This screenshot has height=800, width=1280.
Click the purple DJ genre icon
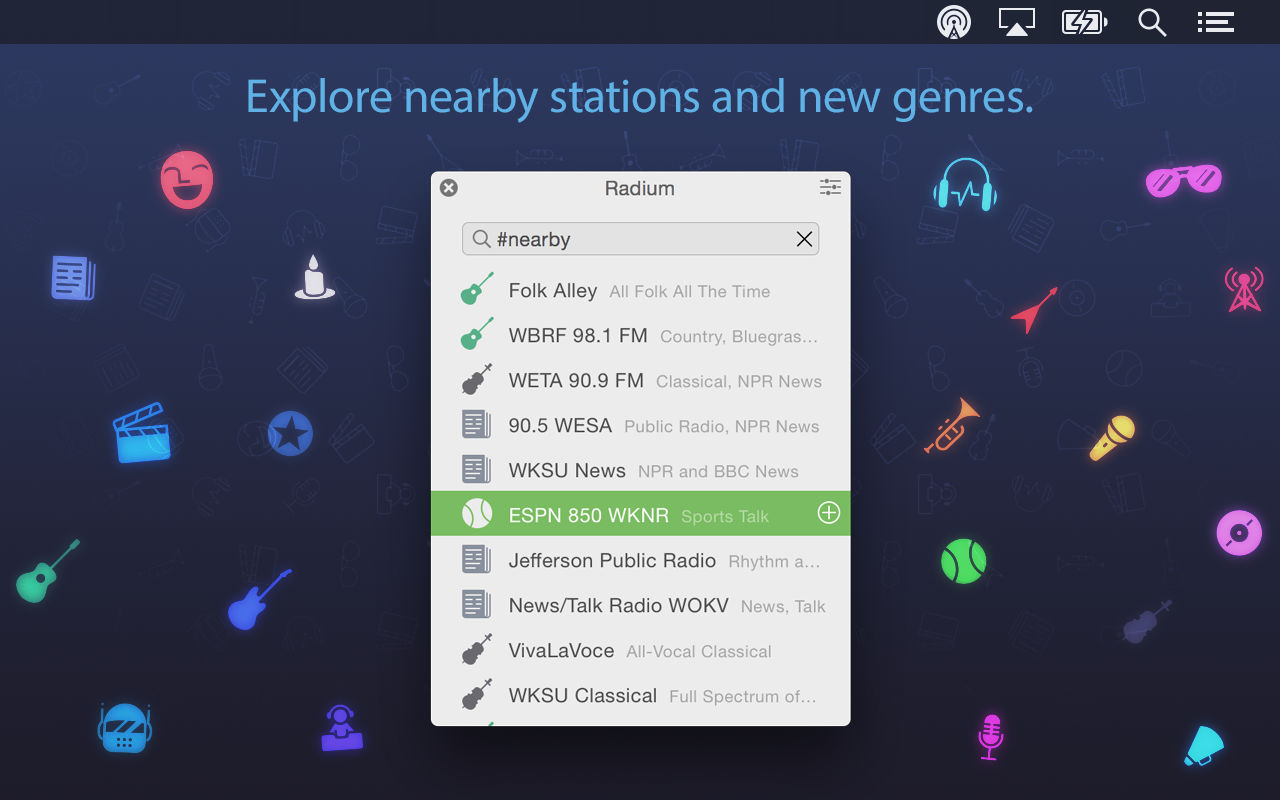pyautogui.click(x=342, y=728)
